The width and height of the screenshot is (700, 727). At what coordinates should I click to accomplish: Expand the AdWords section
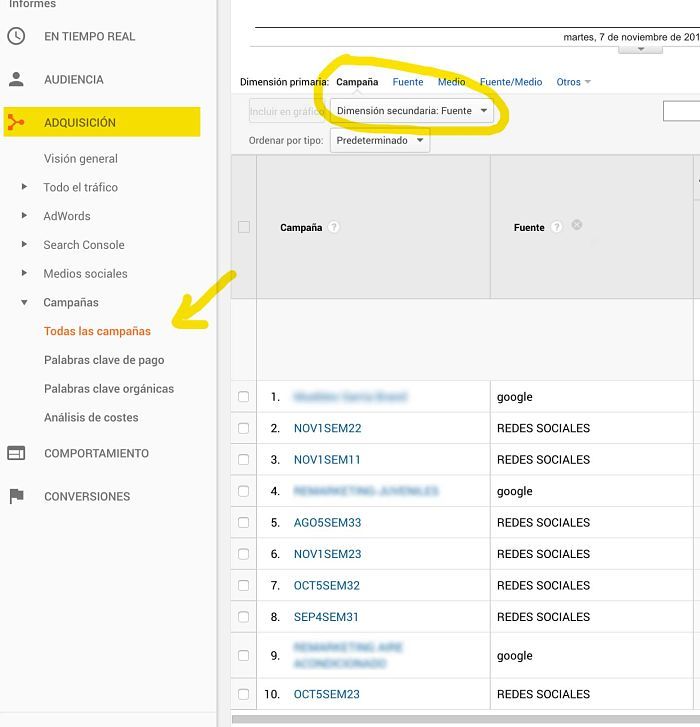[x=24, y=216]
